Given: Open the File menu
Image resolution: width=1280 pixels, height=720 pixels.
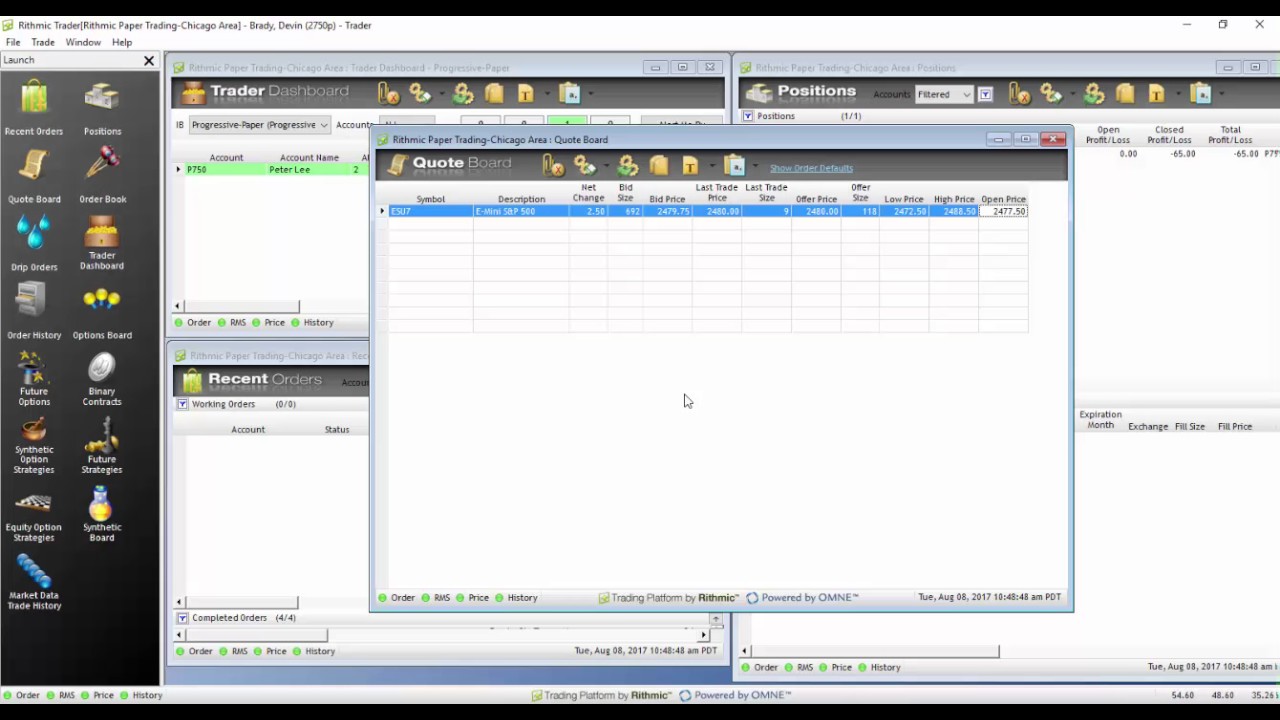Looking at the screenshot, I should [x=13, y=42].
